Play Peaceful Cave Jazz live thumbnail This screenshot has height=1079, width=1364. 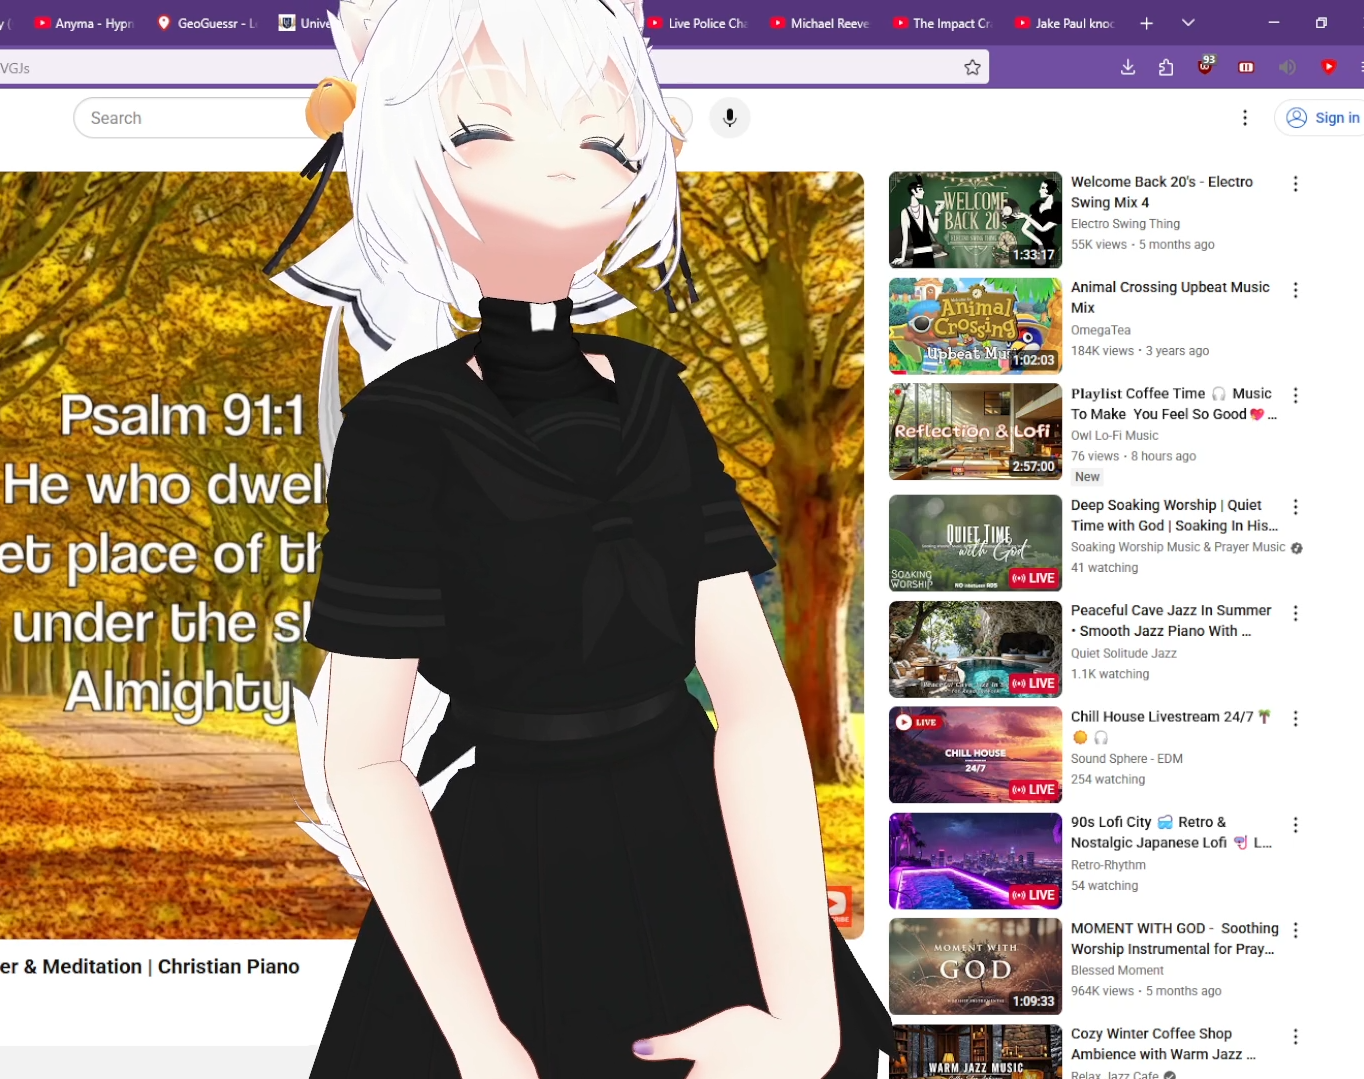[975, 649]
